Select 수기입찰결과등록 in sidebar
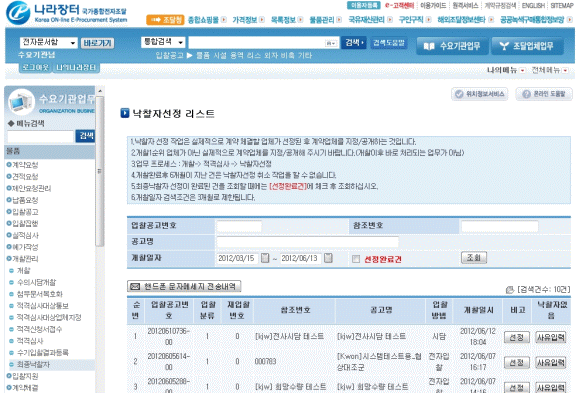Screen dimensions: 580x393 click(43, 352)
